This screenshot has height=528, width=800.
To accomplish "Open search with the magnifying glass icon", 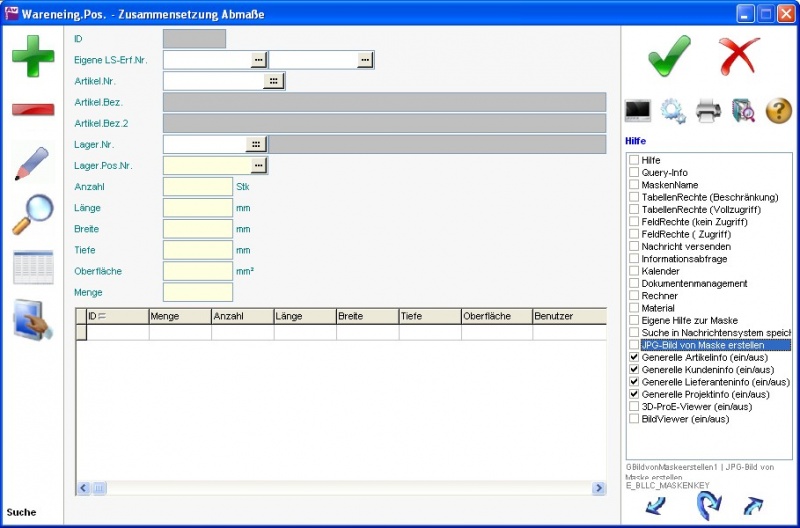I will point(33,214).
